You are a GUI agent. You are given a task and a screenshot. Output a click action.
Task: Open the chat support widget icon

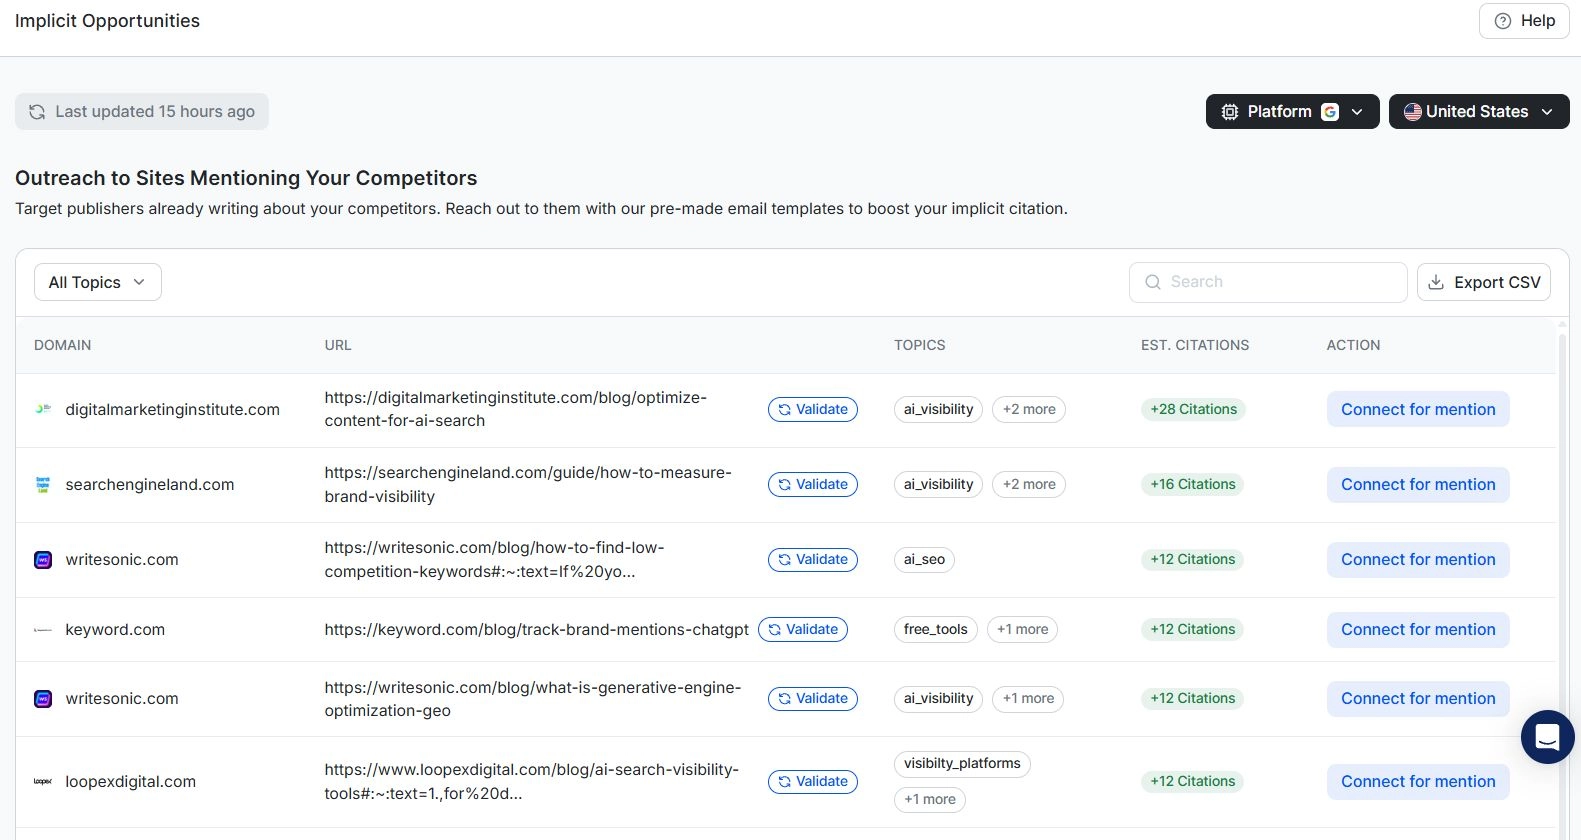pos(1547,737)
